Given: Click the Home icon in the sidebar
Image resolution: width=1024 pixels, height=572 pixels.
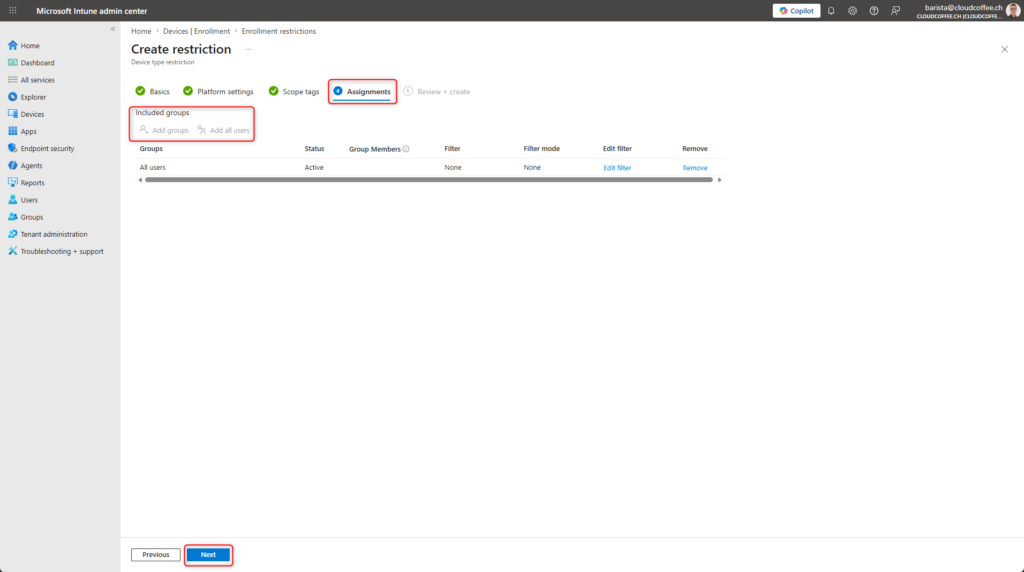Looking at the screenshot, I should (12, 45).
